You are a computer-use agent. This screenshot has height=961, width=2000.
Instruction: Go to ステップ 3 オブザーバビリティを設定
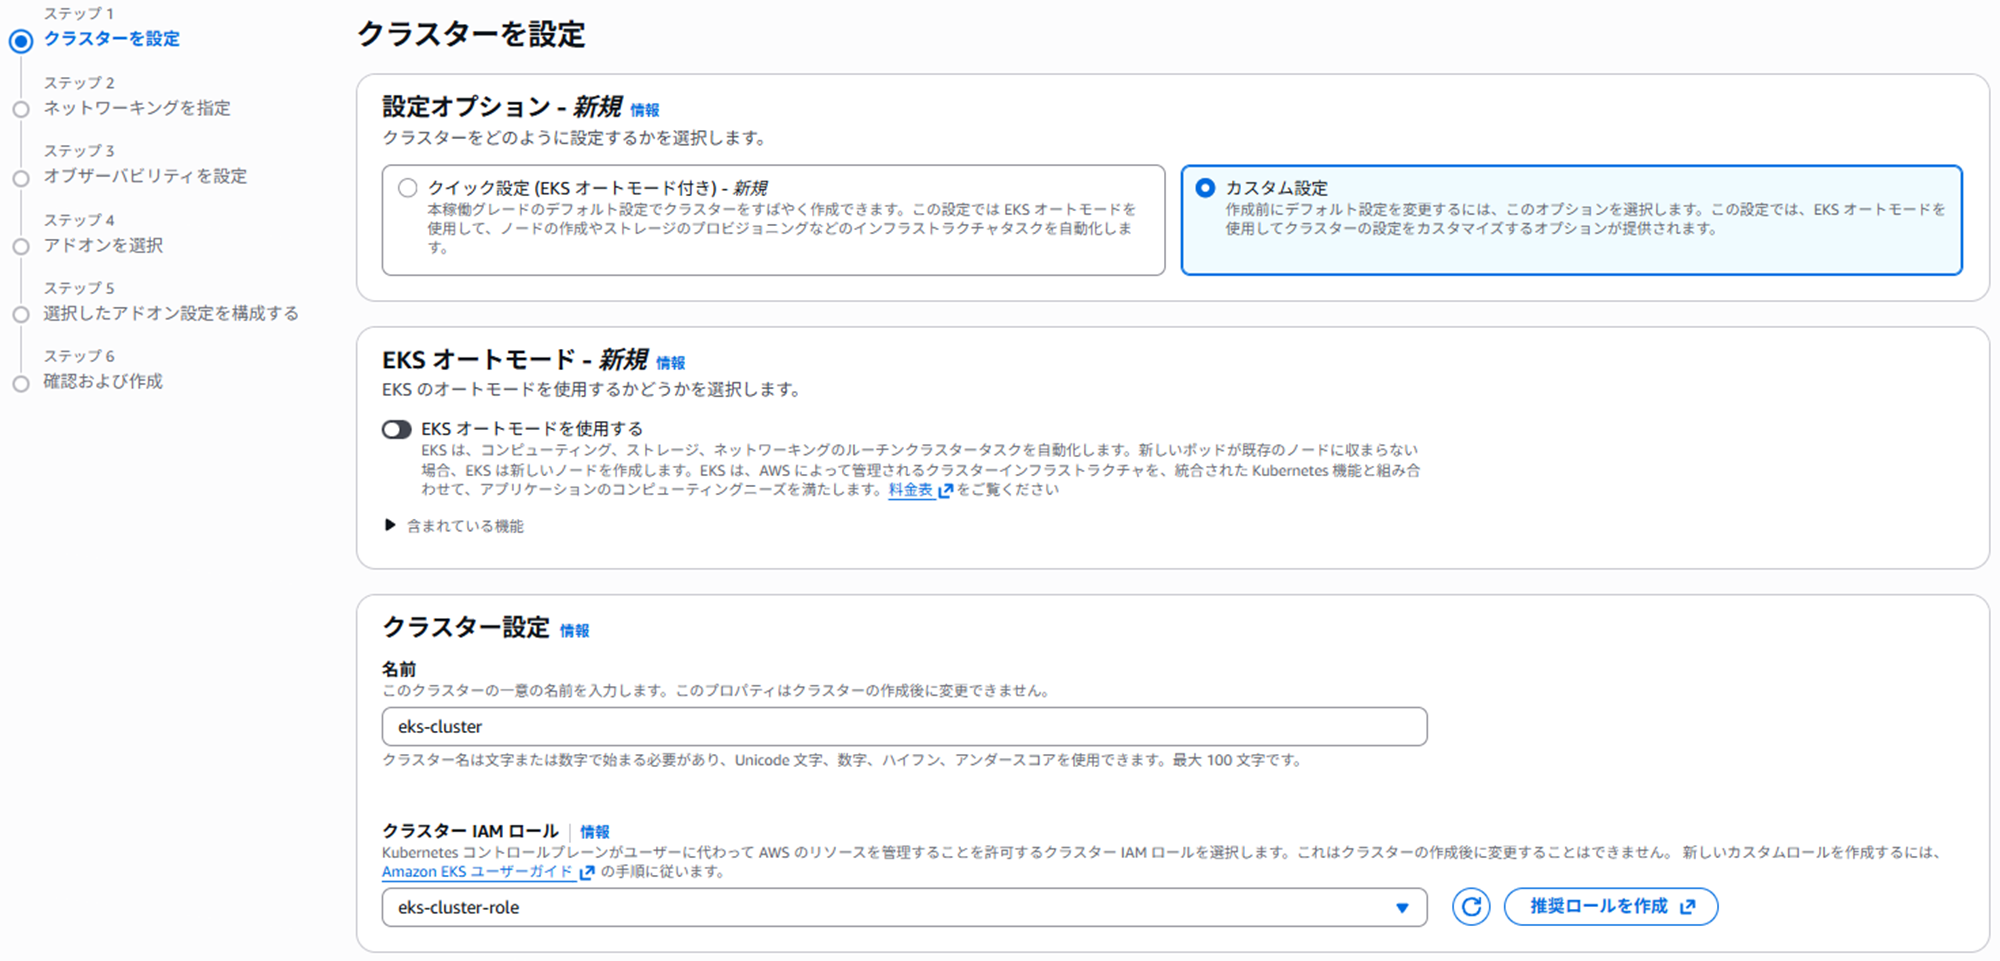[145, 176]
